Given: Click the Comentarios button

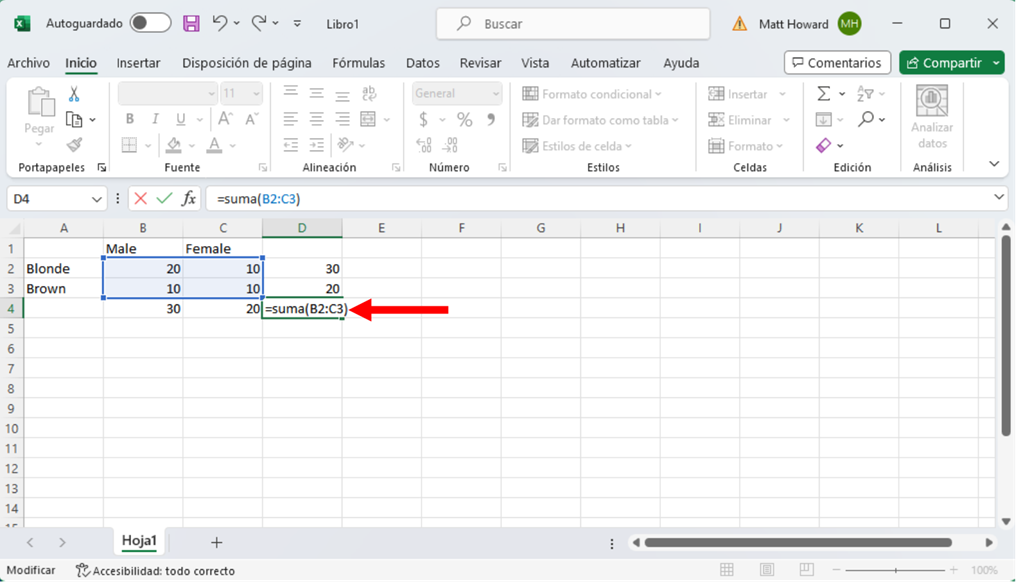Looking at the screenshot, I should [837, 63].
